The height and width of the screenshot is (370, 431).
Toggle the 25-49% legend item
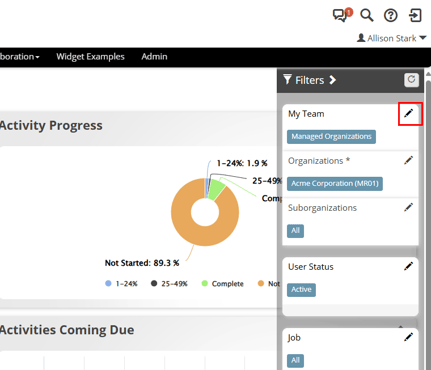(169, 284)
